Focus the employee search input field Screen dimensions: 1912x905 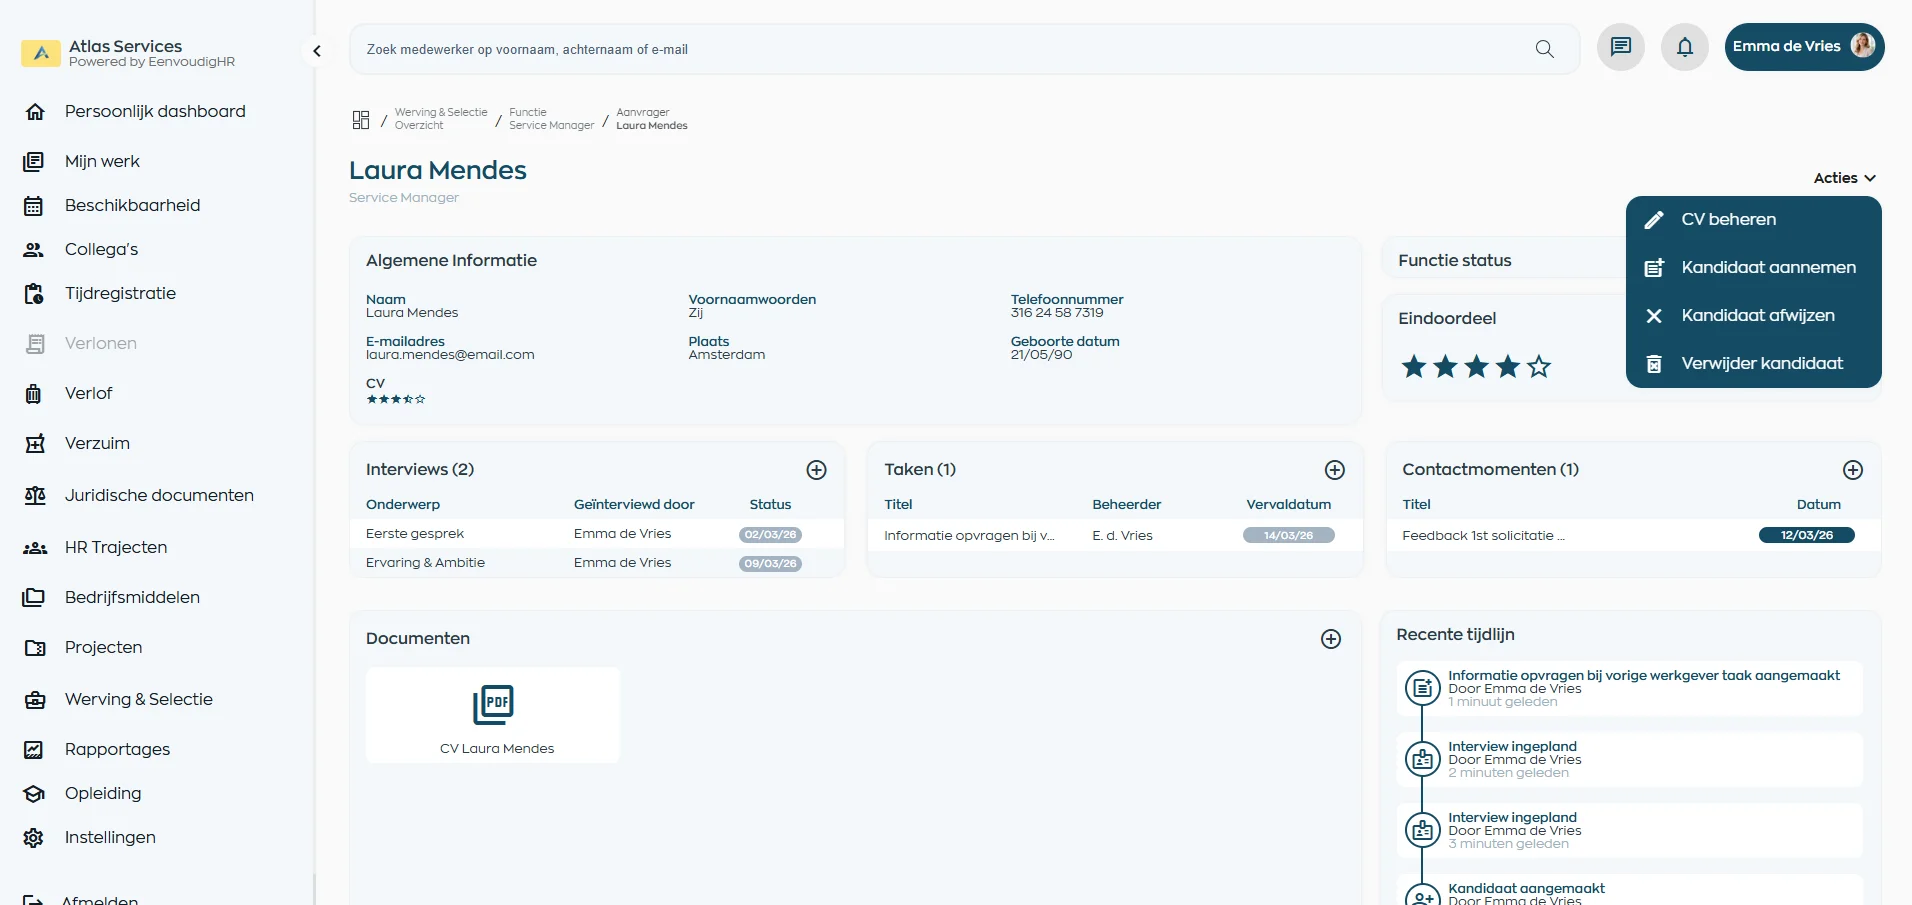click(x=940, y=49)
